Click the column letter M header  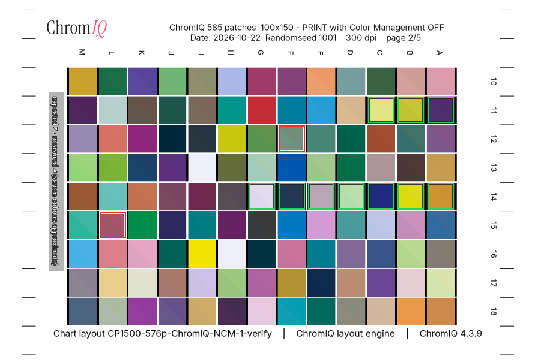click(82, 52)
